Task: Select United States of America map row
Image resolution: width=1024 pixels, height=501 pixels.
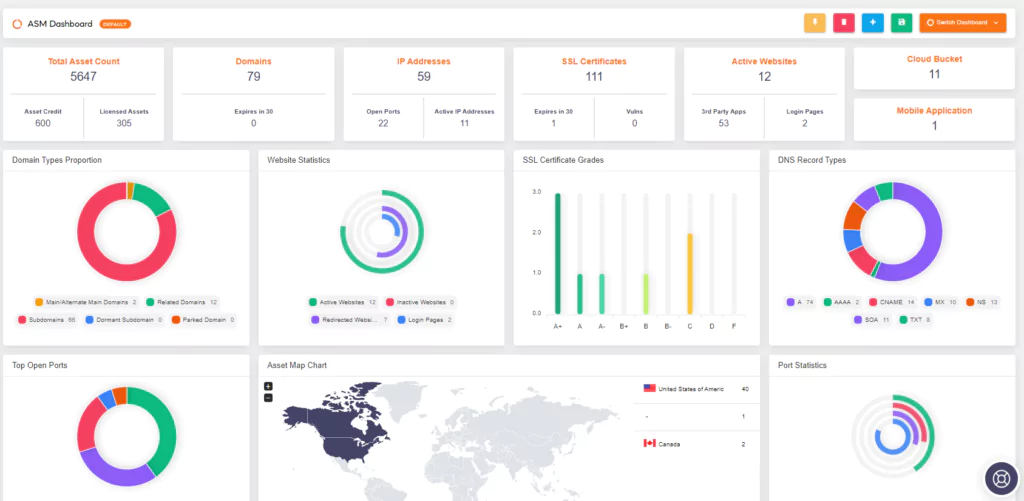Action: point(697,389)
